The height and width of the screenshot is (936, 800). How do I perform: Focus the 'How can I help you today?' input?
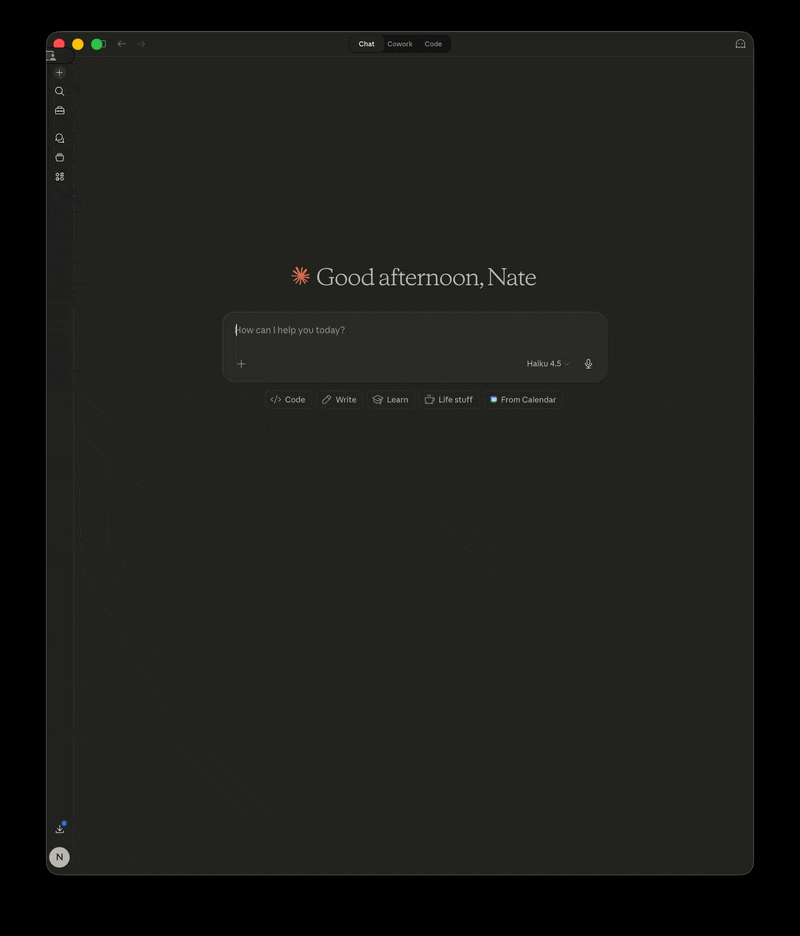click(414, 330)
